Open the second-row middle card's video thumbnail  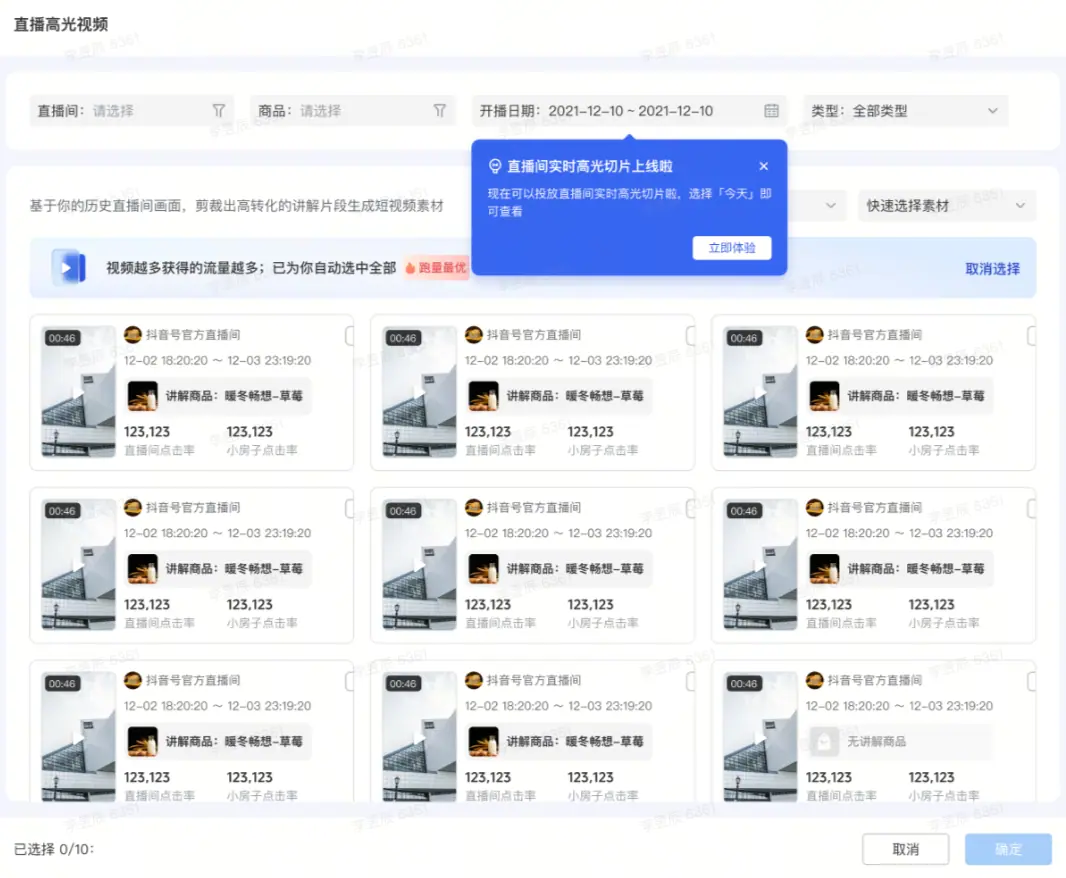[x=419, y=564]
